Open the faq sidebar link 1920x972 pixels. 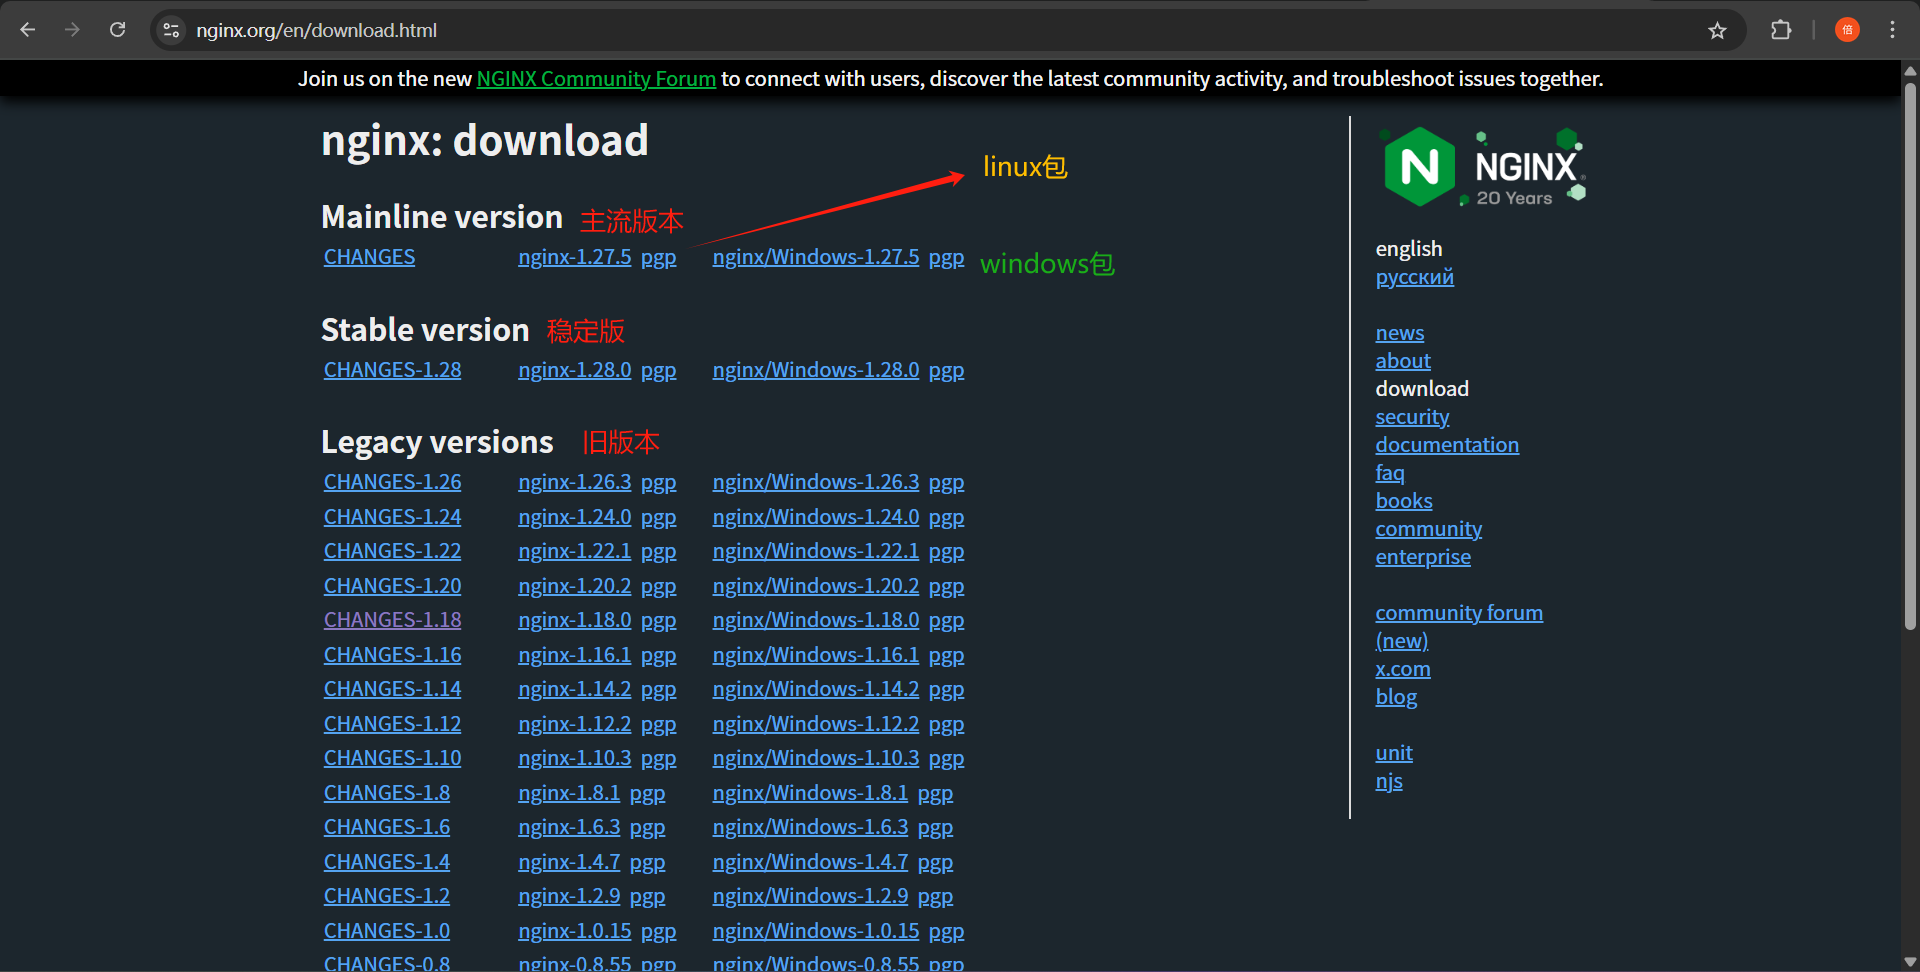pos(1390,473)
